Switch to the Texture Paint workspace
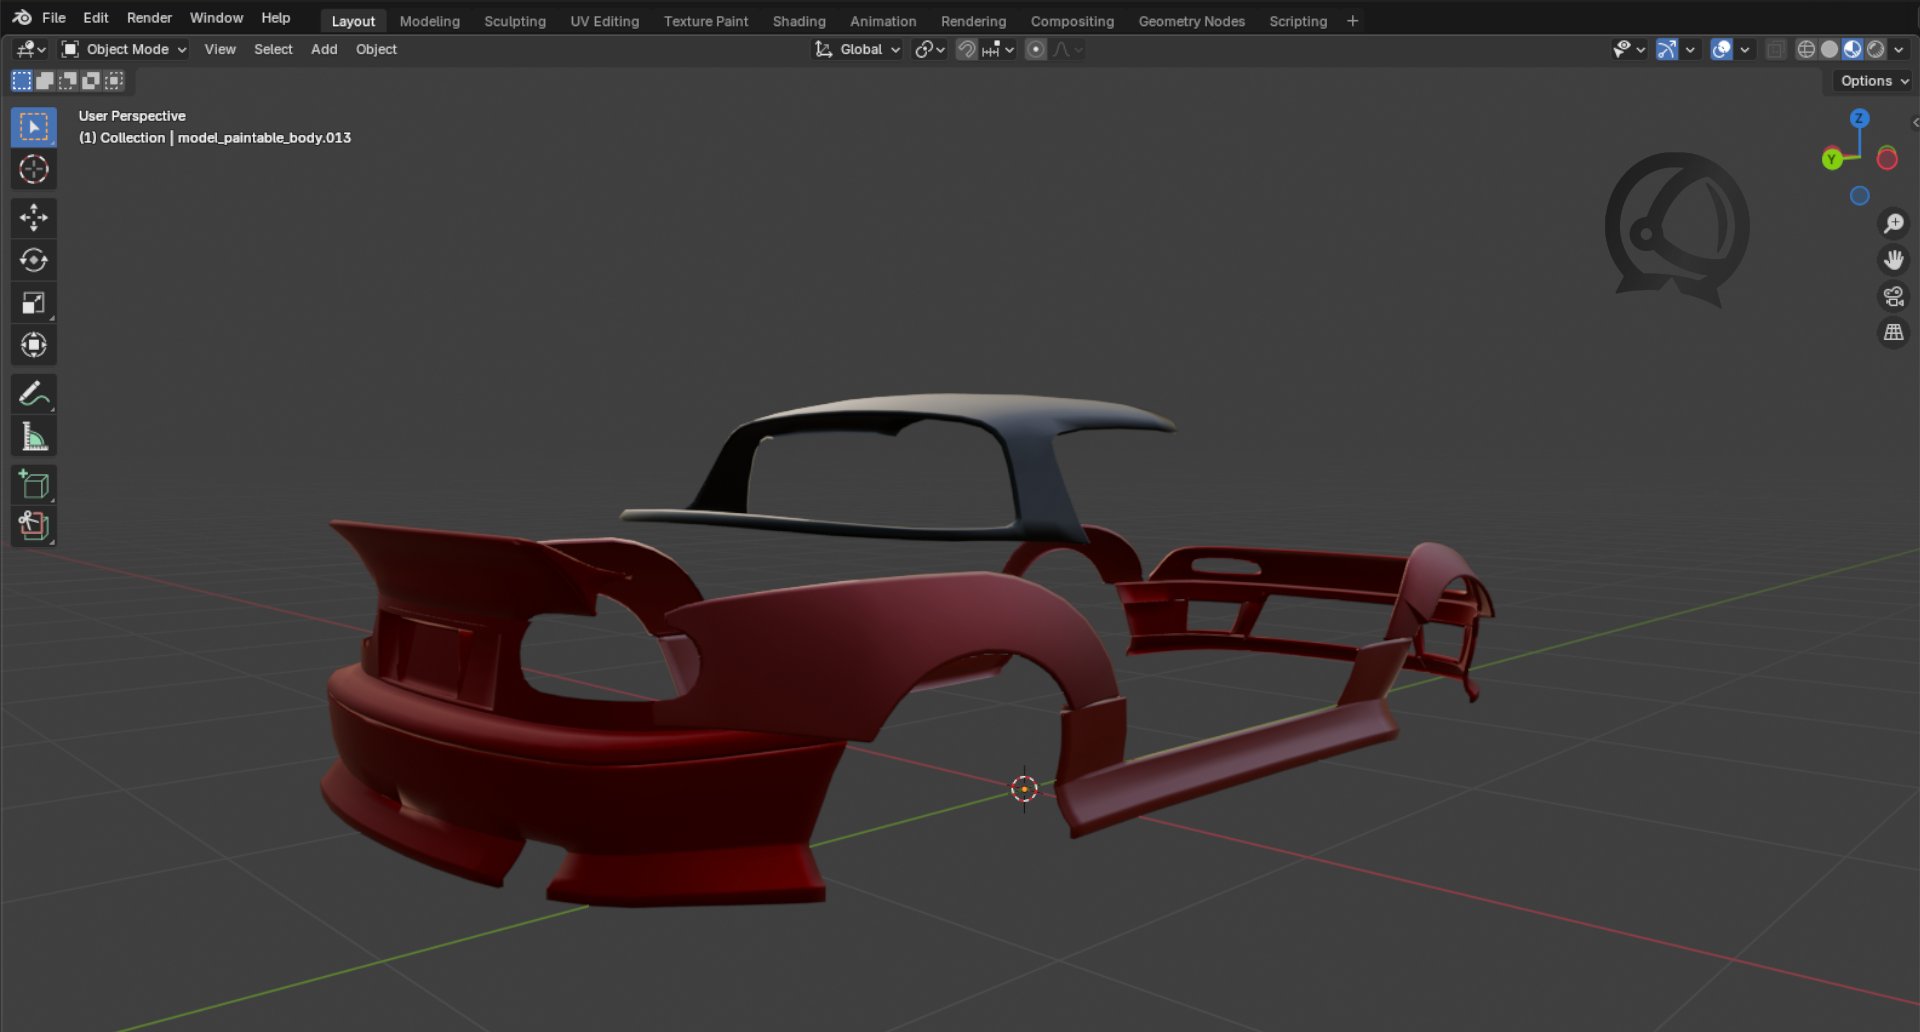 pos(705,20)
